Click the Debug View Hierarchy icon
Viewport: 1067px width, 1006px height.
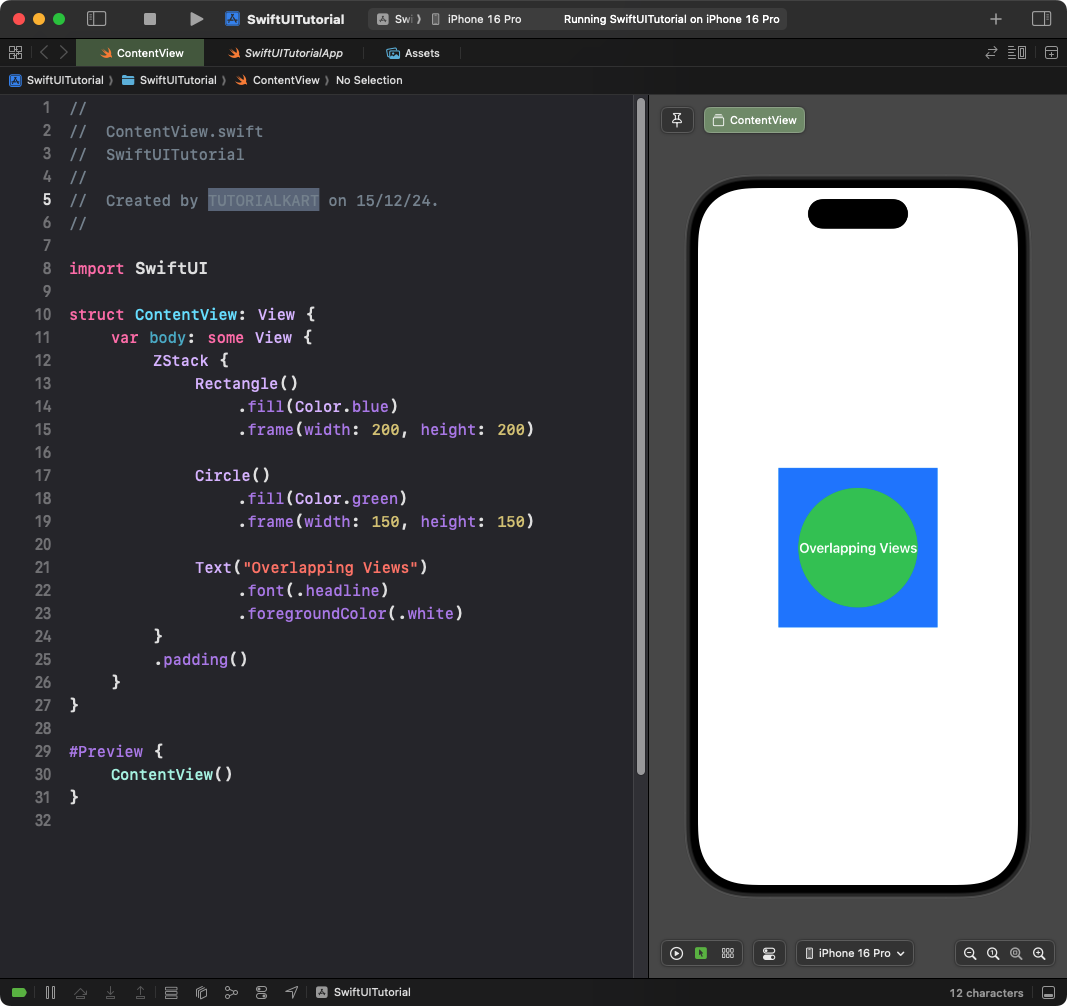coord(171,992)
